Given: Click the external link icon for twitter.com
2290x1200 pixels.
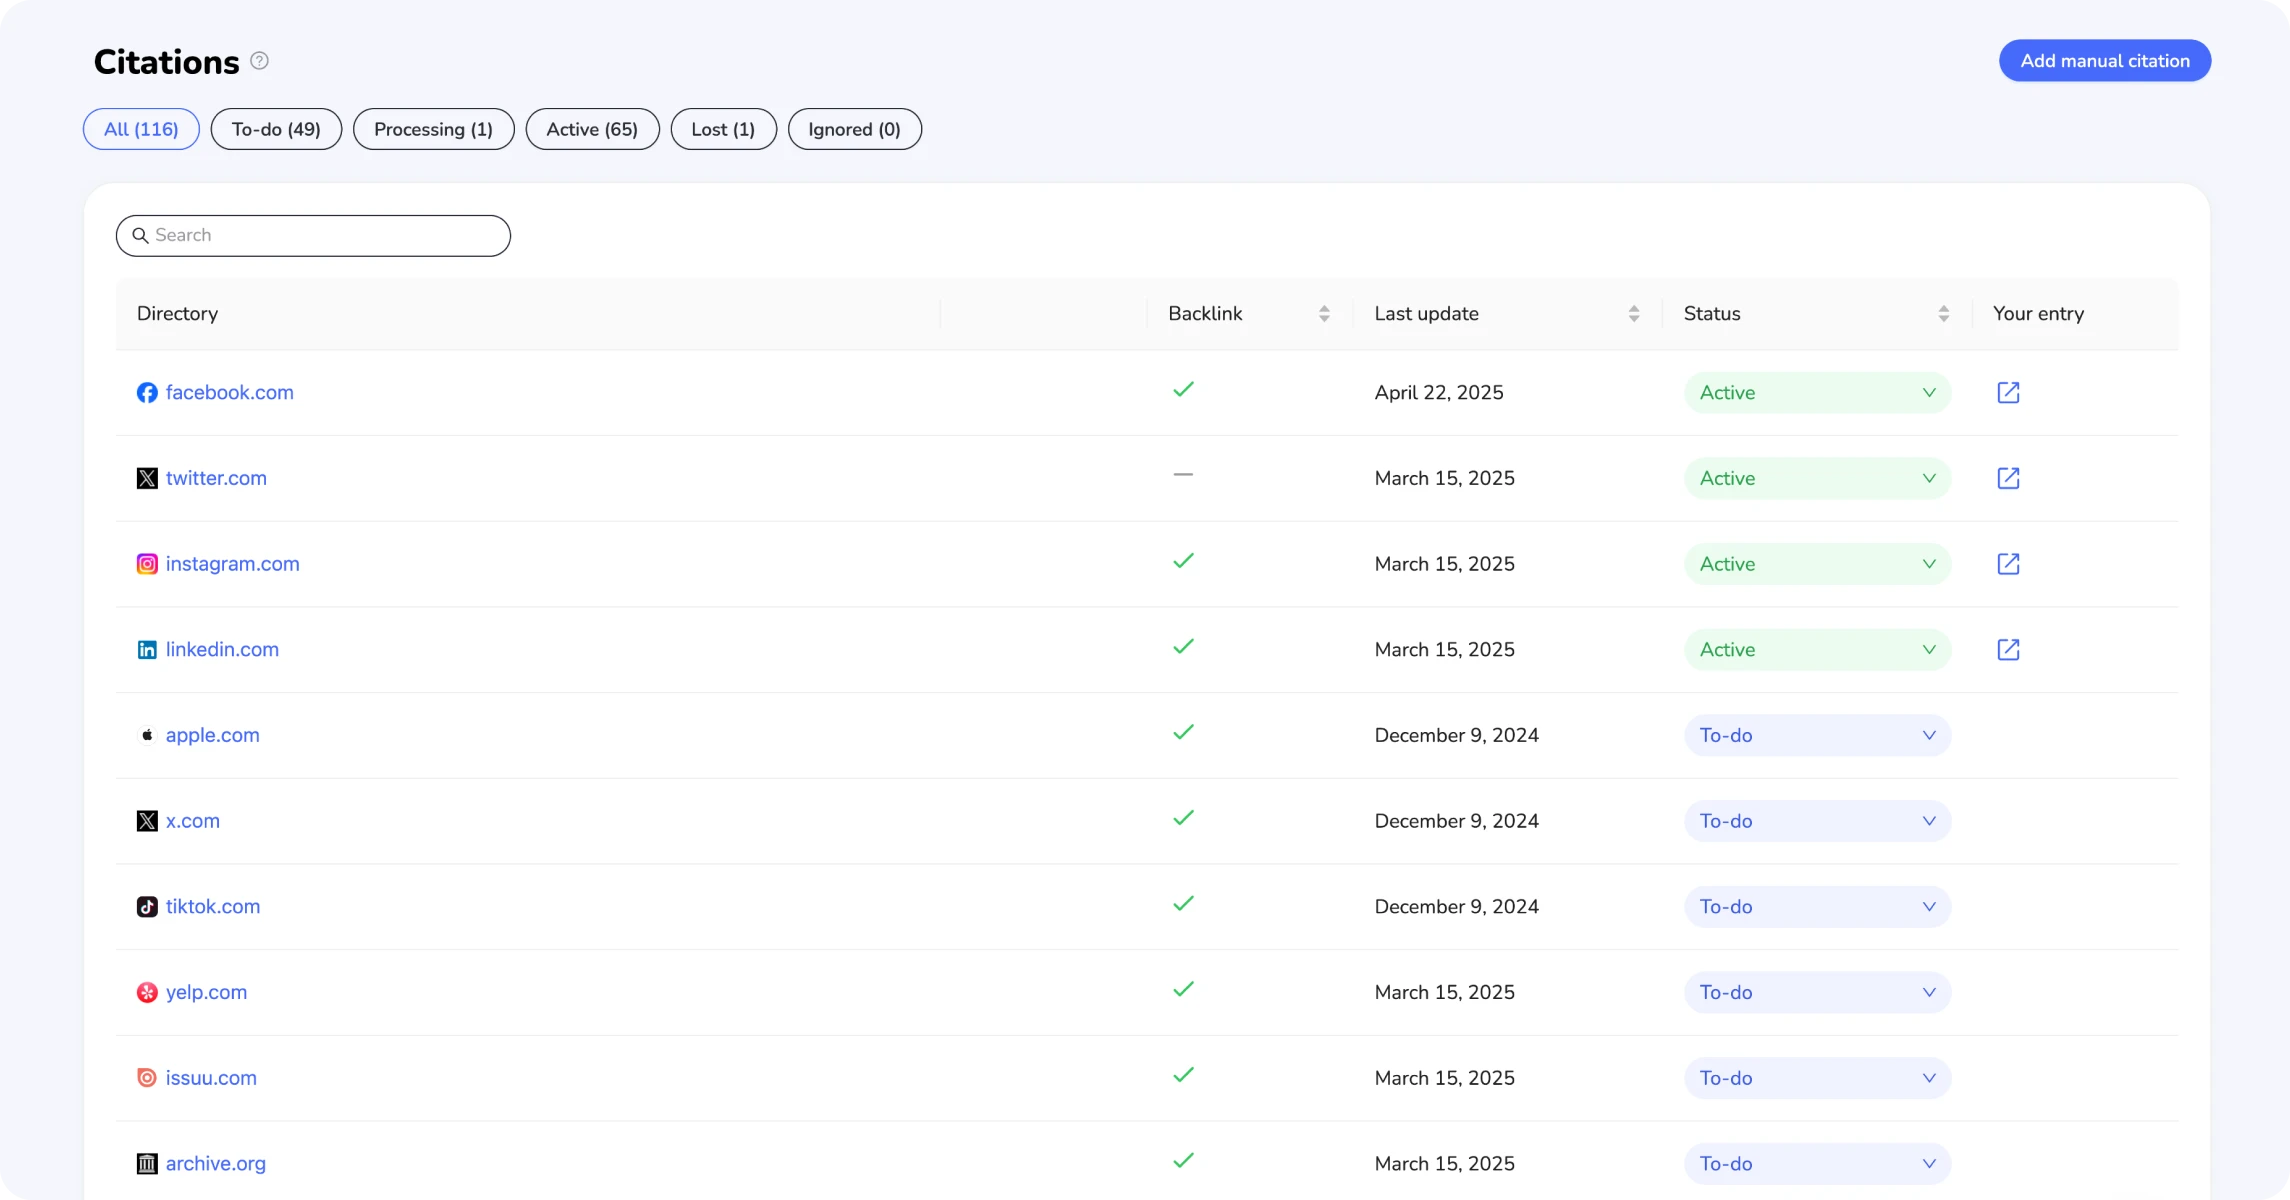Looking at the screenshot, I should 2009,478.
